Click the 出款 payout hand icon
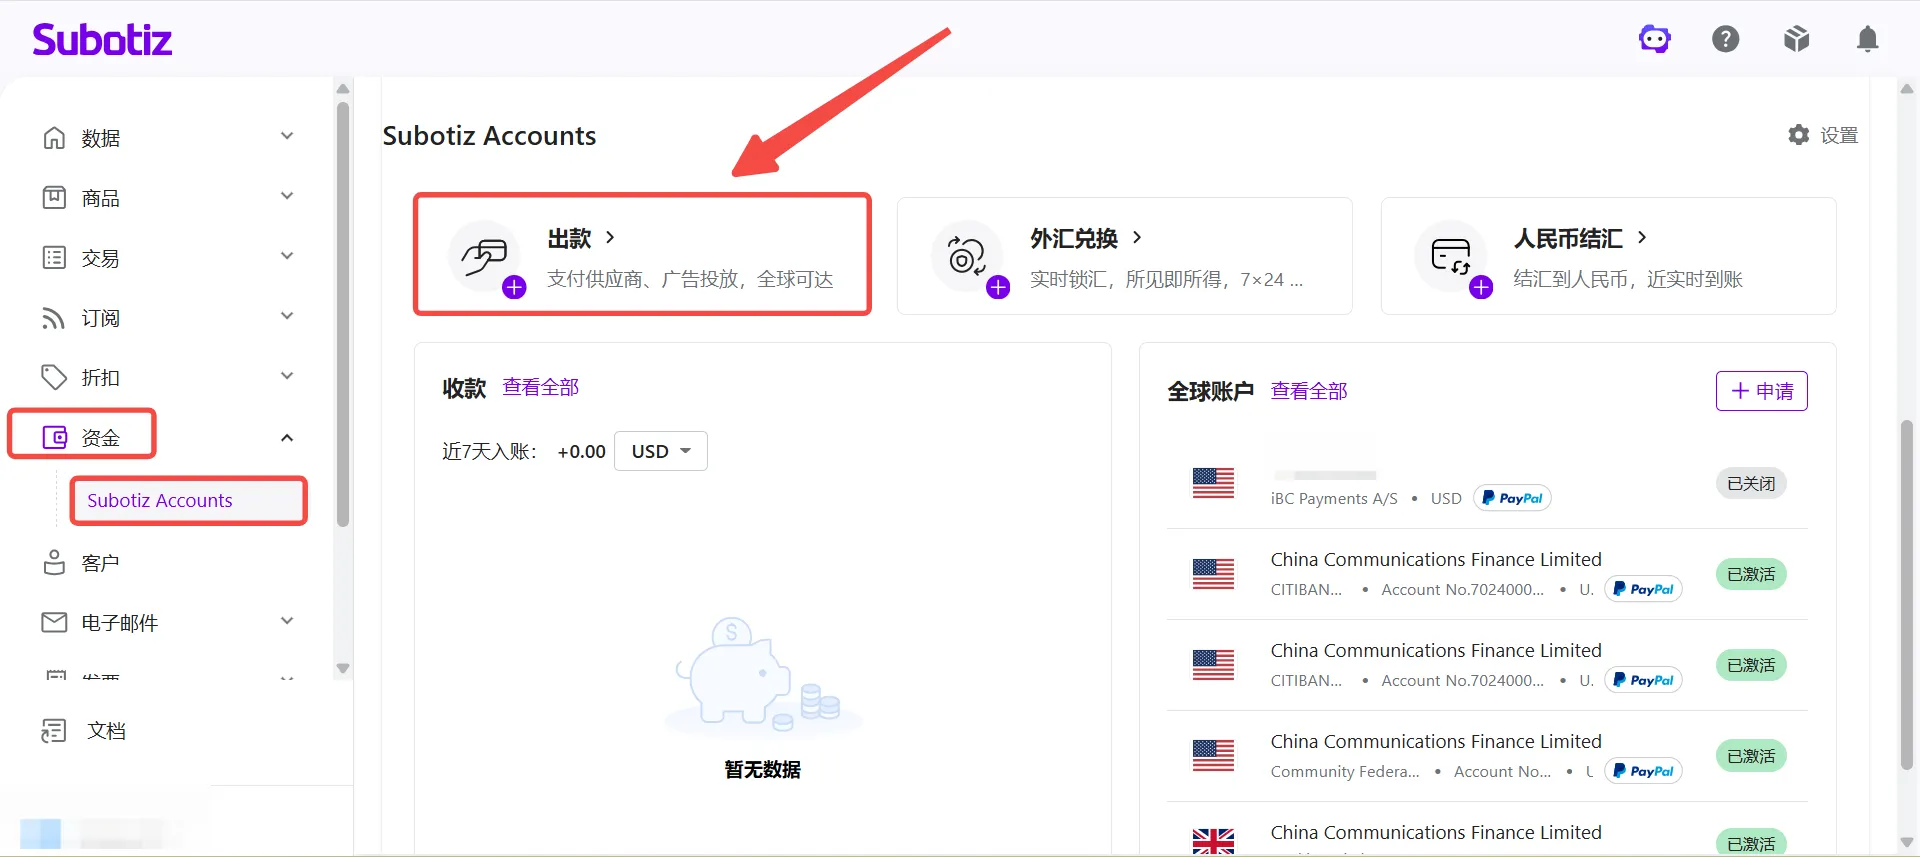This screenshot has width=1920, height=857. tap(484, 256)
